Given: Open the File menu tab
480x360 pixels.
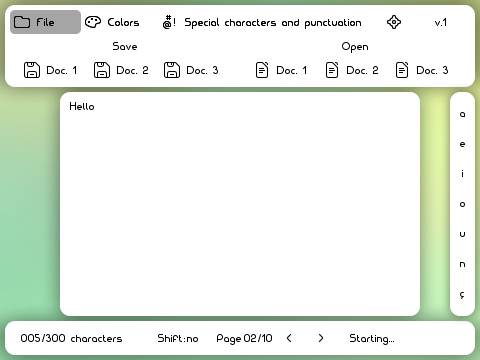Looking at the screenshot, I should click(45, 22).
